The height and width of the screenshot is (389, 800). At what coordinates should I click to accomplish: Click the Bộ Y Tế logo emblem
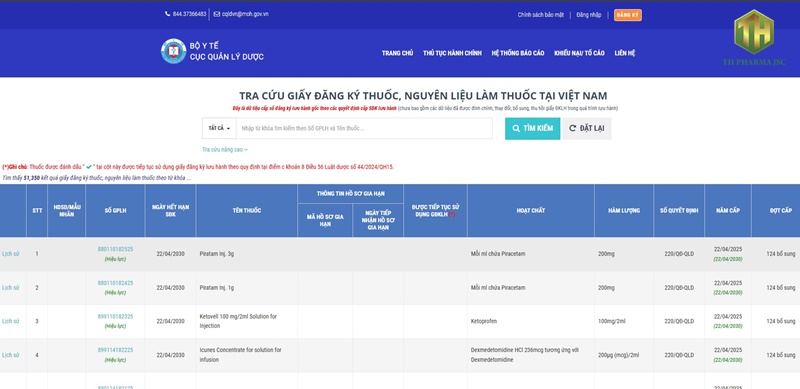click(x=173, y=51)
